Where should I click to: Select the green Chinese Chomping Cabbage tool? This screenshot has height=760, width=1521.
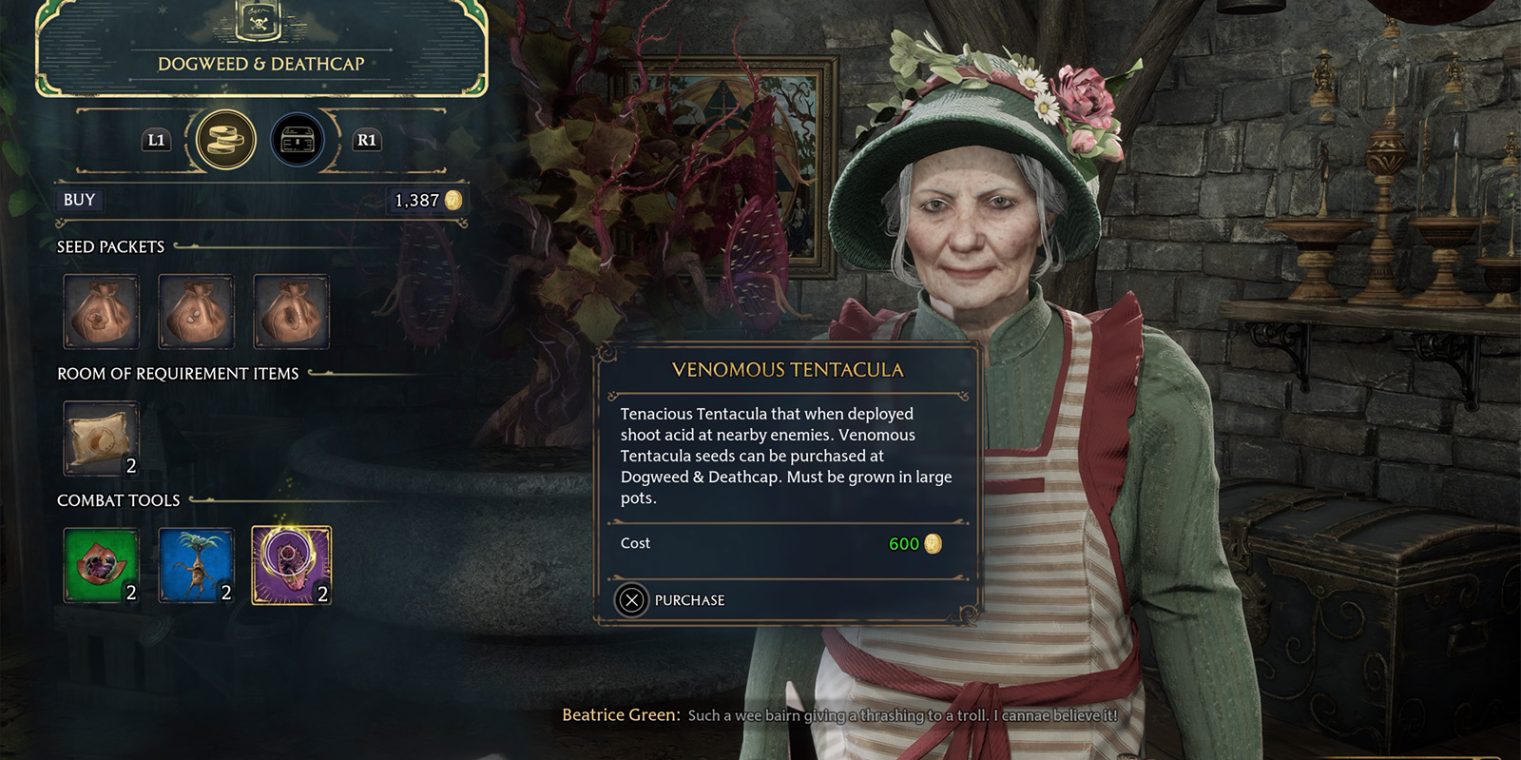[101, 565]
